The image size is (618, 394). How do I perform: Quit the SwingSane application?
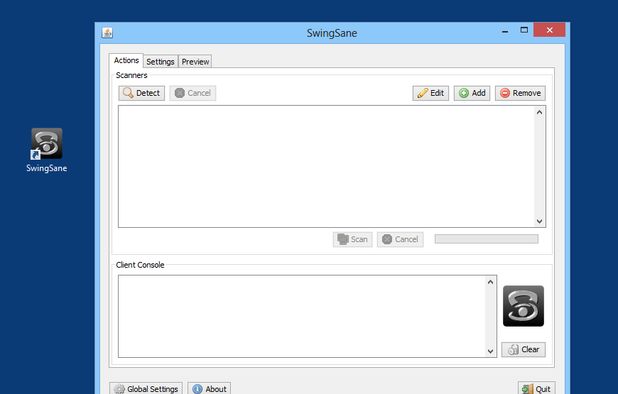(536, 389)
